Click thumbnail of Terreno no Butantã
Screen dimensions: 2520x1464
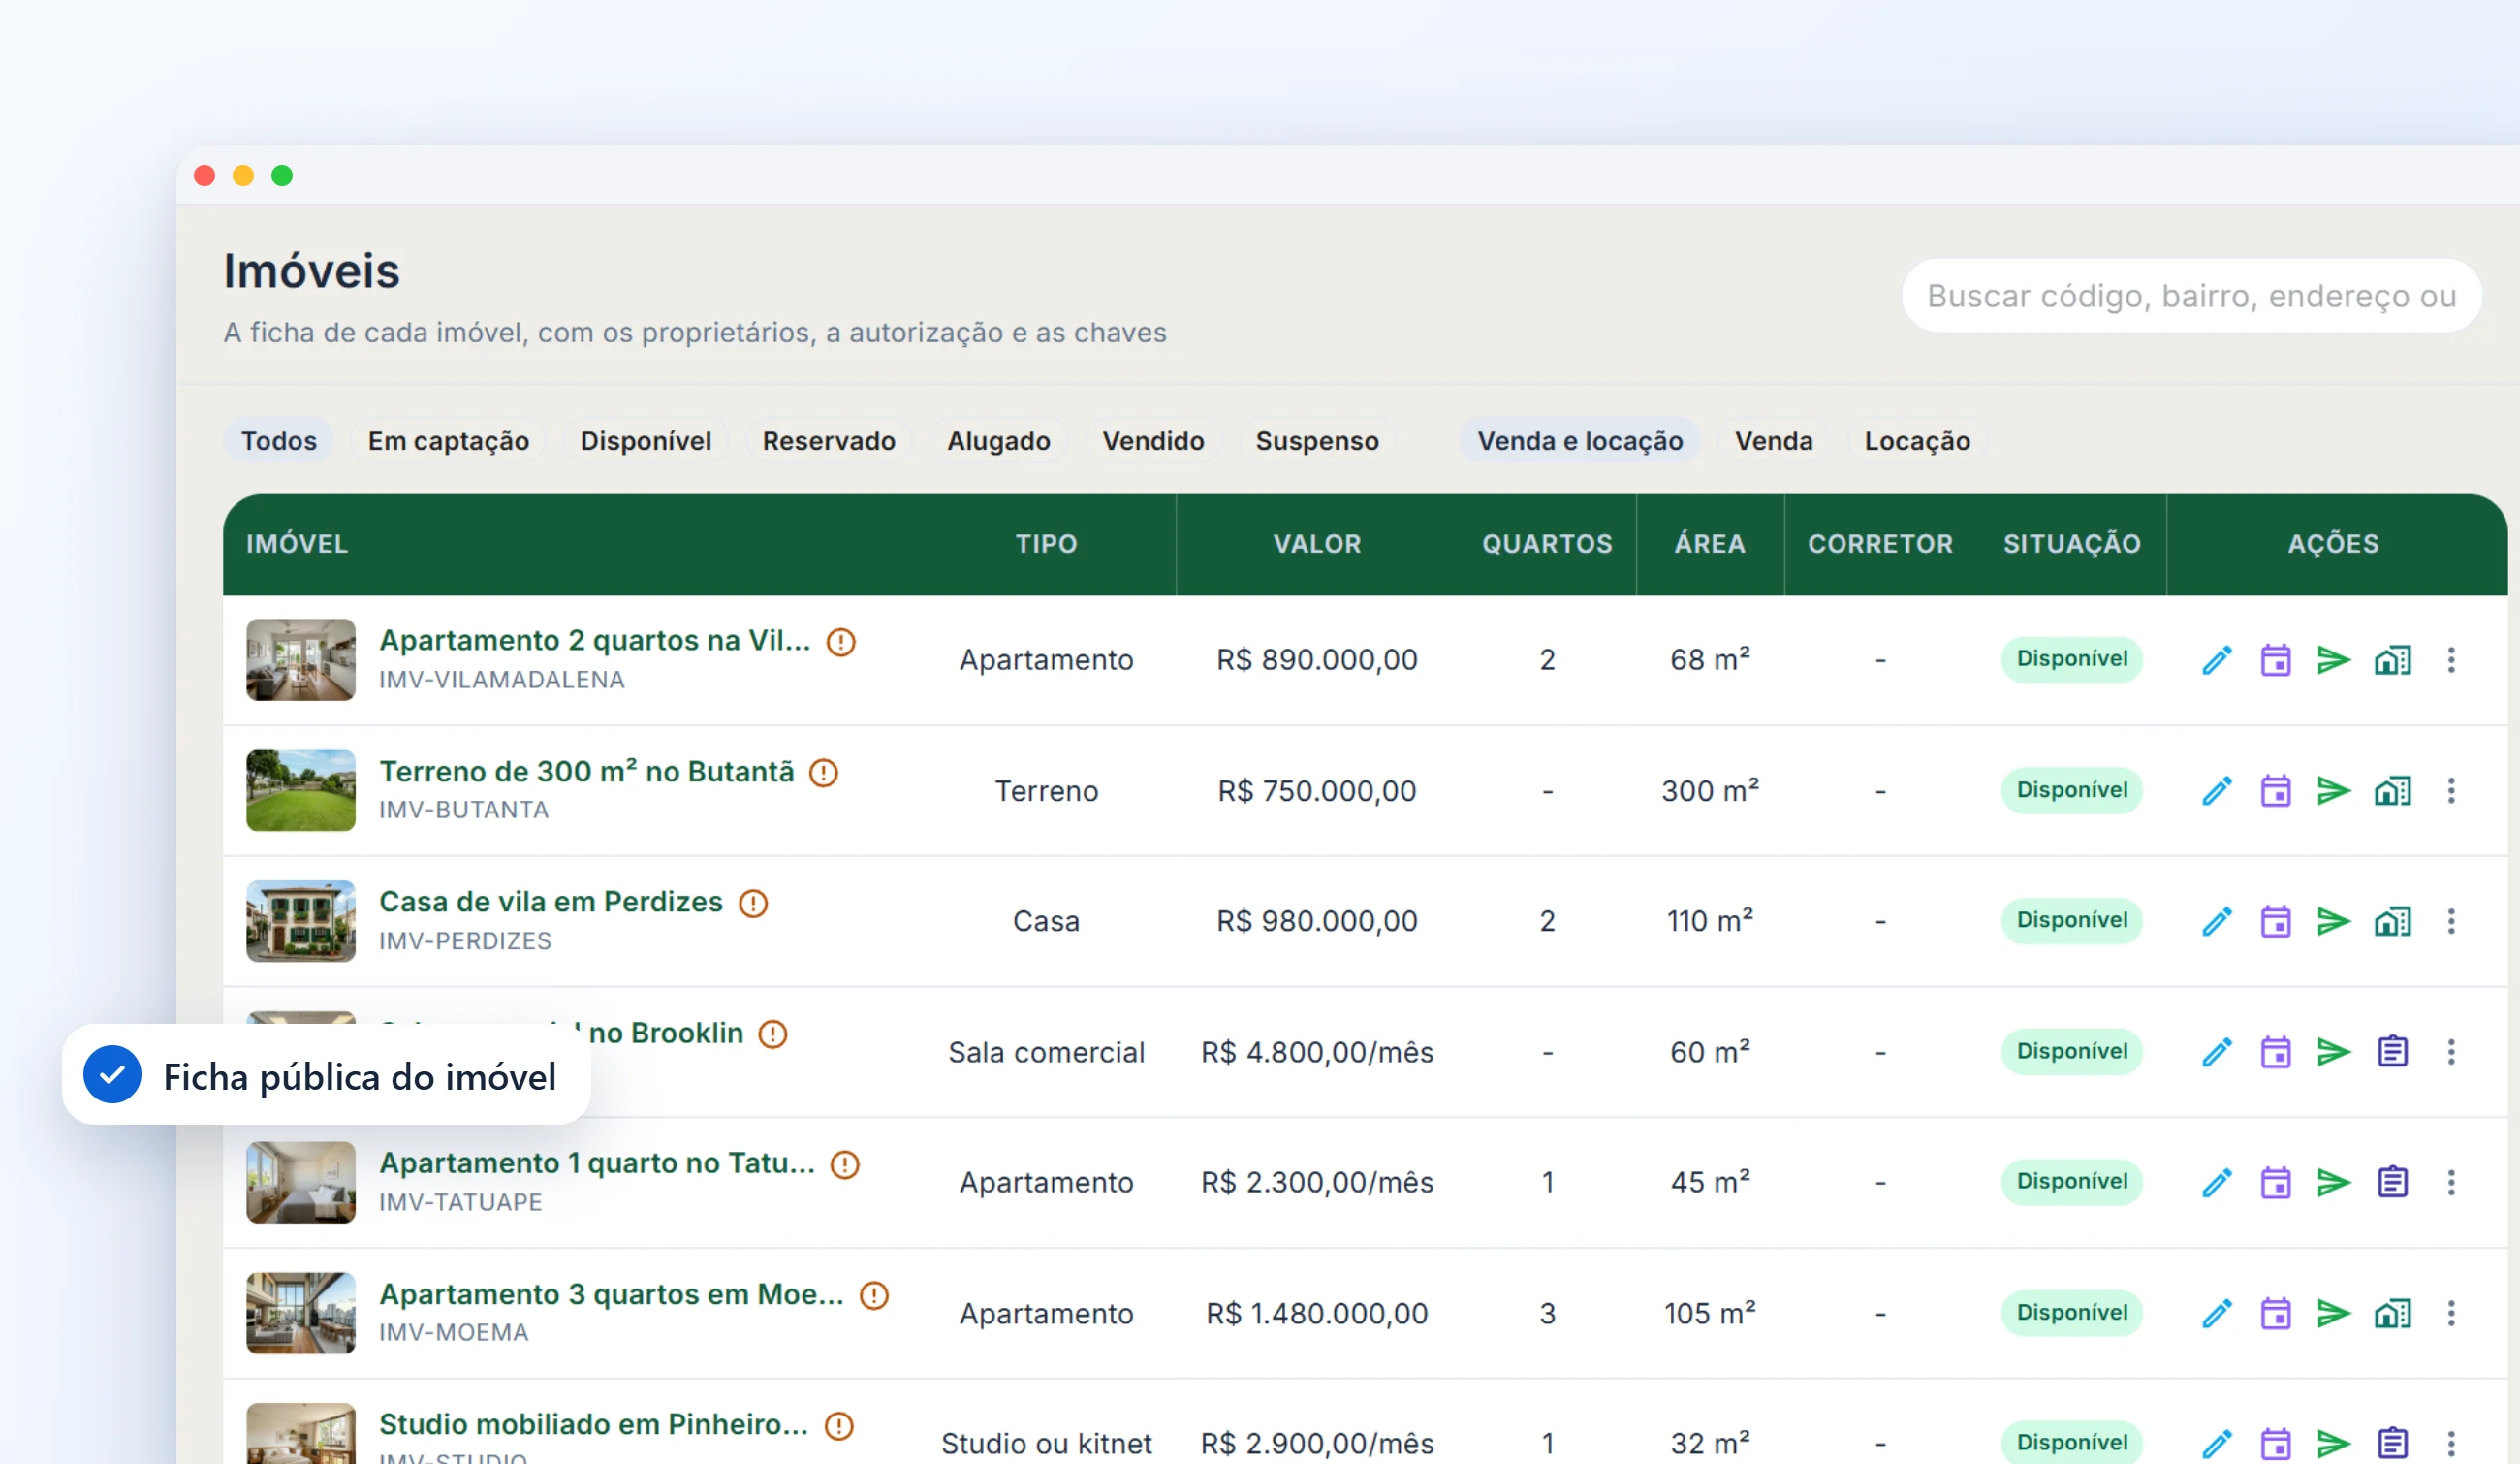(300, 791)
